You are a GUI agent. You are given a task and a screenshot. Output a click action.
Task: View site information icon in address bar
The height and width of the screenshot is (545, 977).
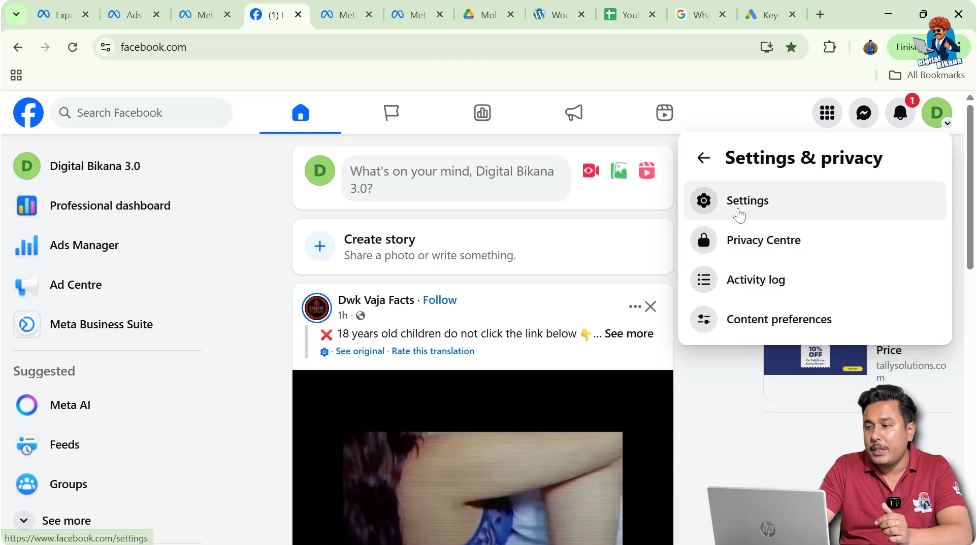tap(106, 47)
